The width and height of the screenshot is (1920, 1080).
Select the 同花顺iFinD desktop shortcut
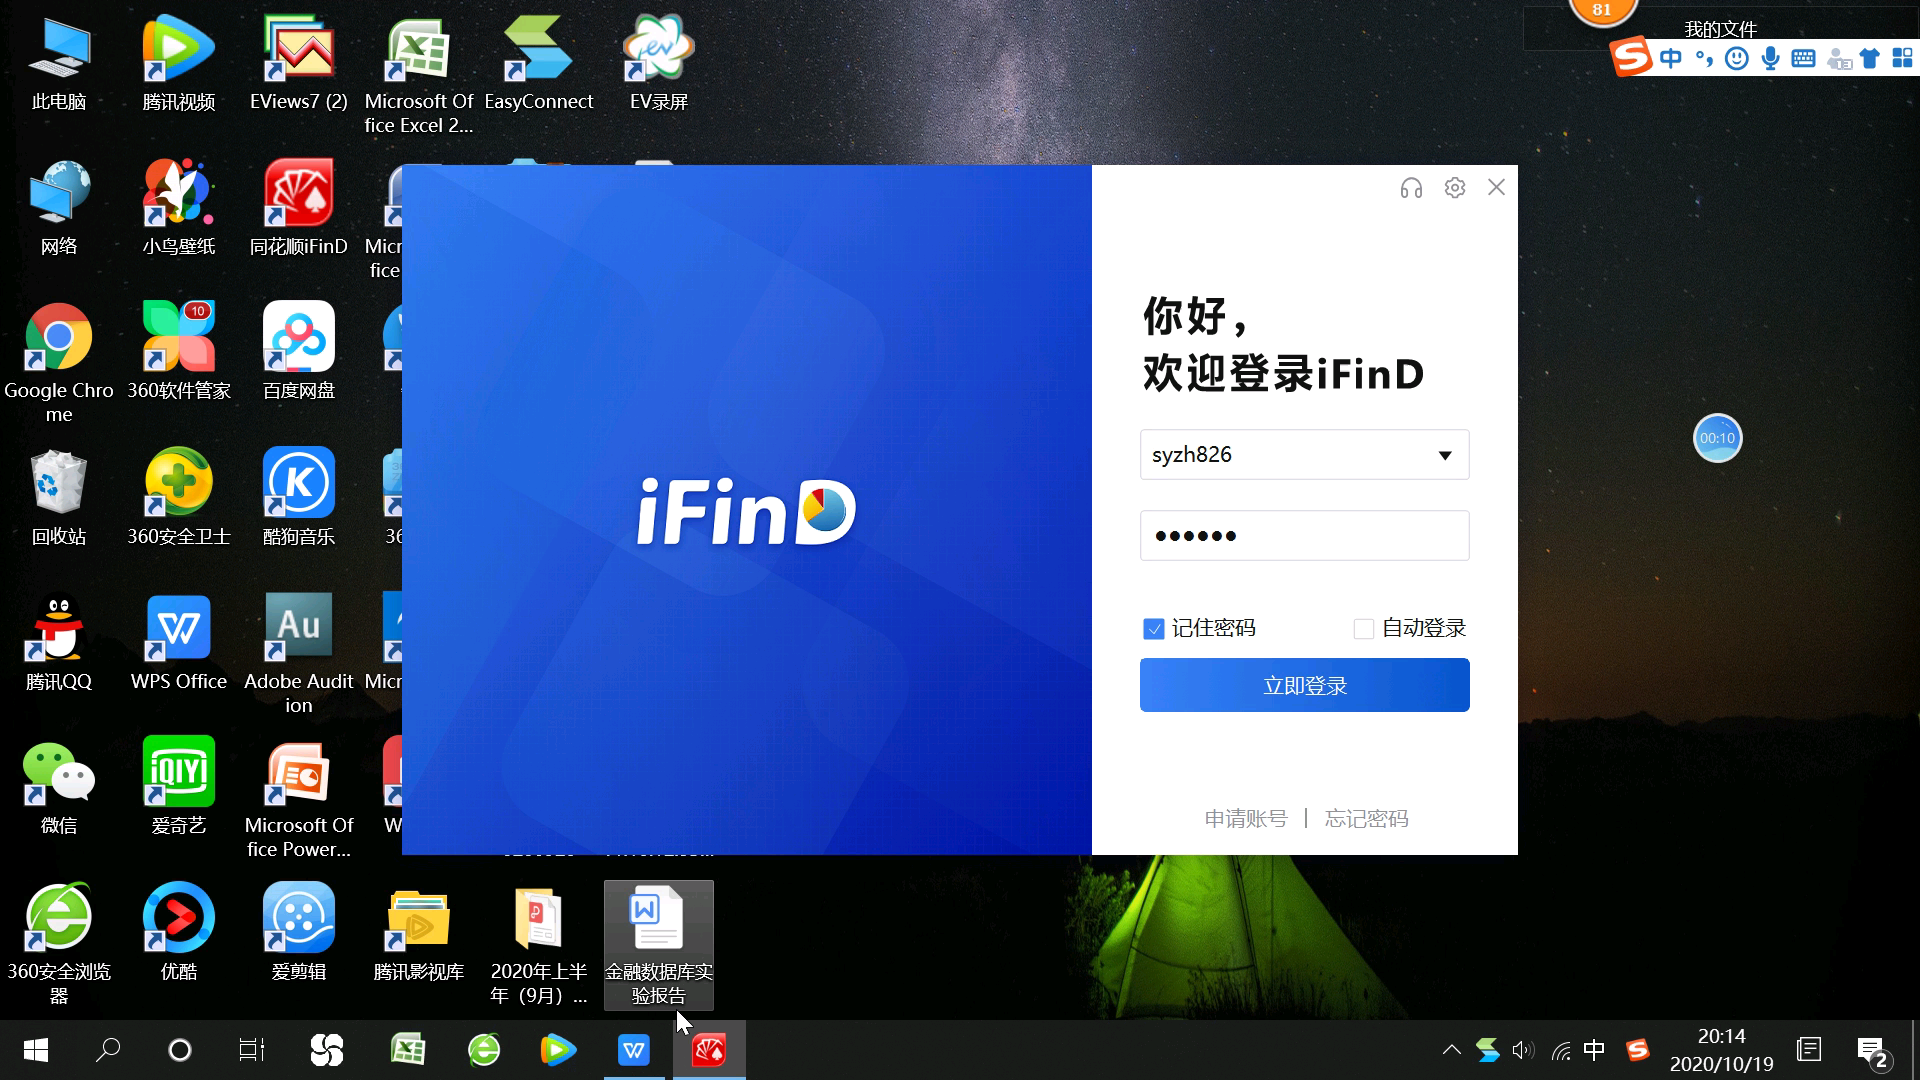tap(299, 207)
